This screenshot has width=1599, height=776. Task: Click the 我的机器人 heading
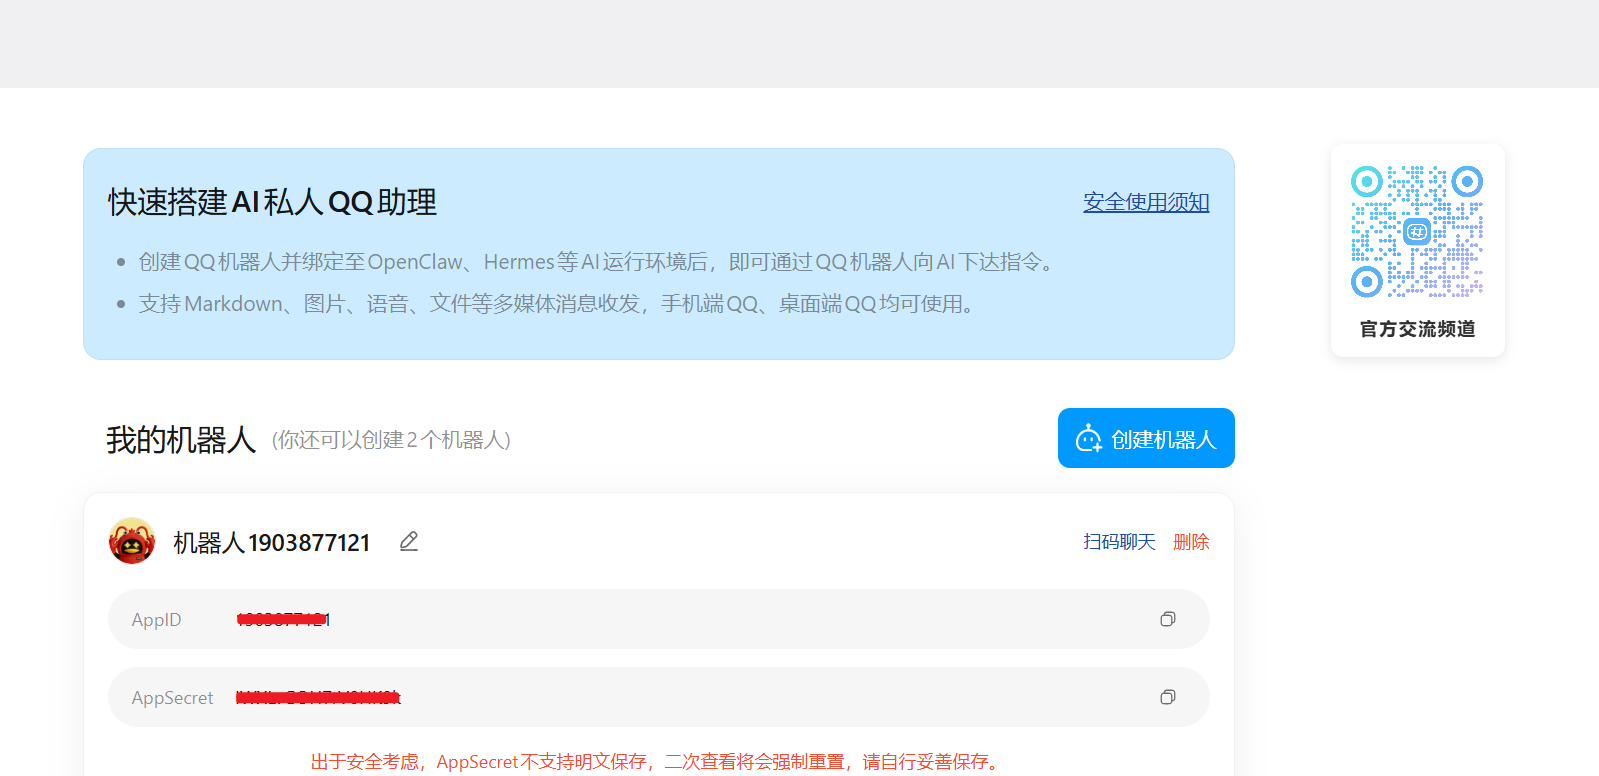click(x=181, y=440)
